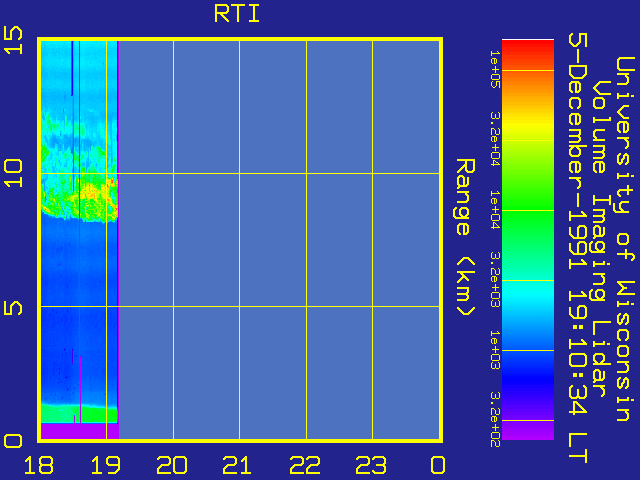Viewport: 640px width, 480px height.
Task: Click time axis label 21
Action: click(238, 465)
